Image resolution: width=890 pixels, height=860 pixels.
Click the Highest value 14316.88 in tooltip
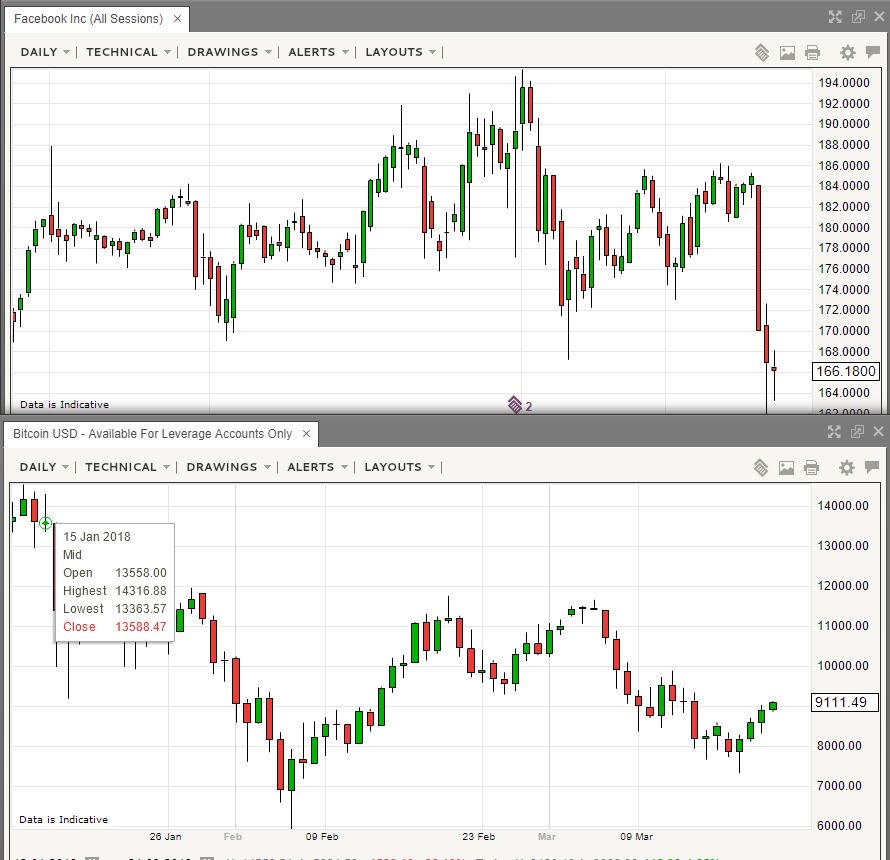[x=141, y=591]
